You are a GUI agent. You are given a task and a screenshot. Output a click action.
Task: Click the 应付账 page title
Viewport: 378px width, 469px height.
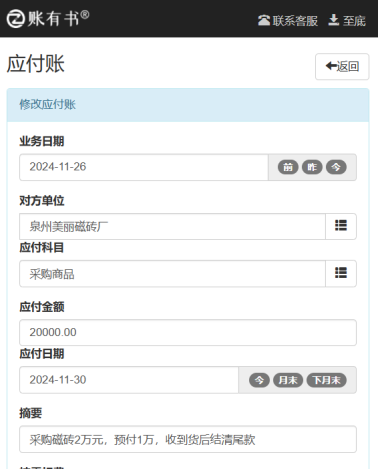point(35,64)
